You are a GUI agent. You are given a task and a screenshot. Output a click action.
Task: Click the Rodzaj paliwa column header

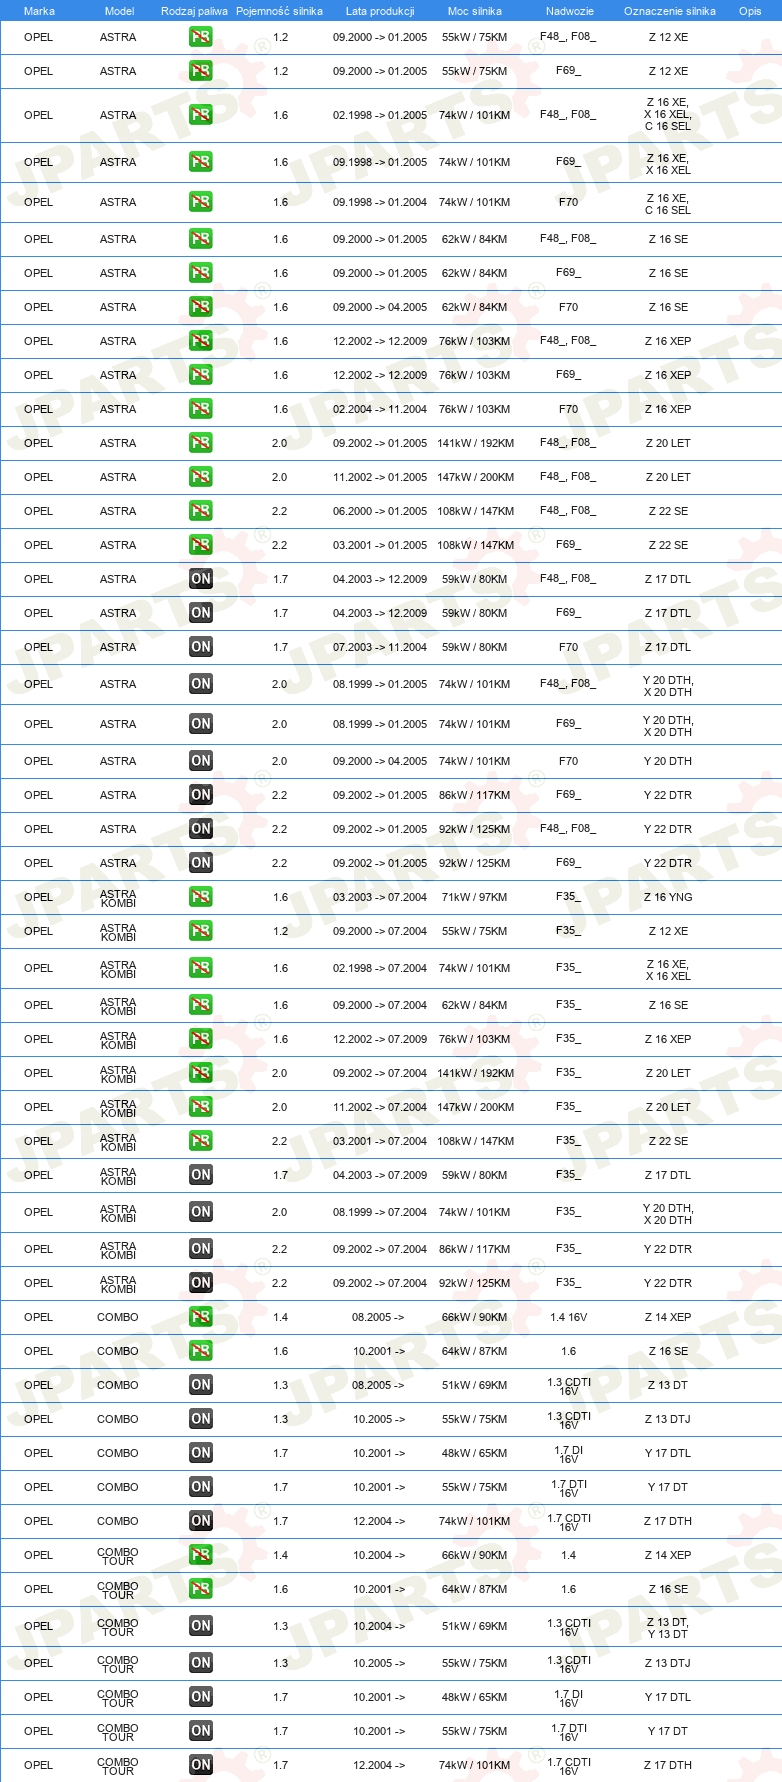[x=194, y=11]
